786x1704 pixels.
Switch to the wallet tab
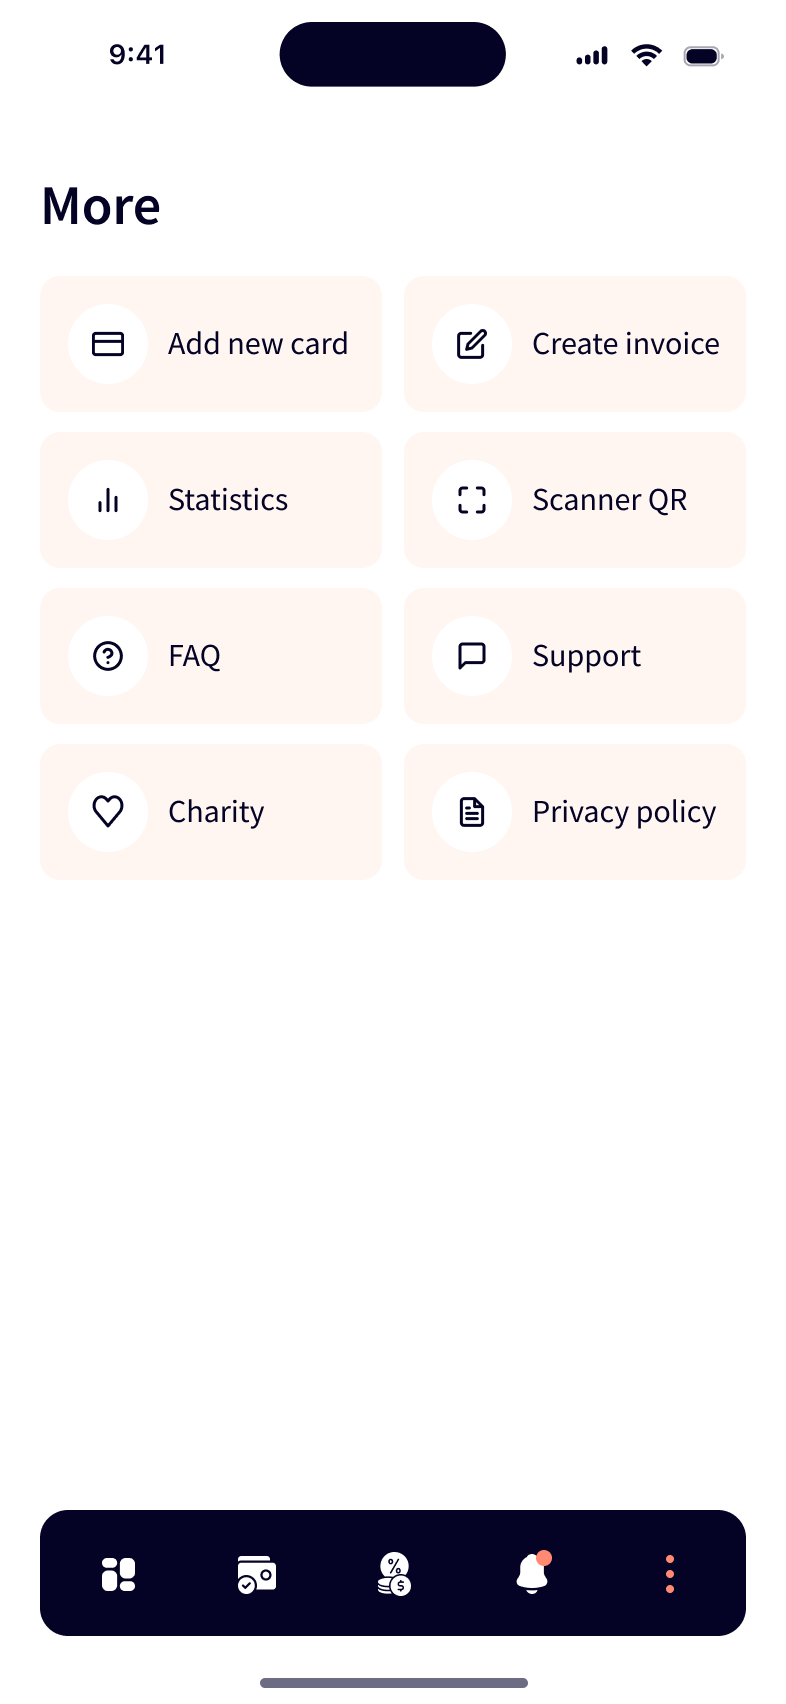click(x=256, y=1574)
